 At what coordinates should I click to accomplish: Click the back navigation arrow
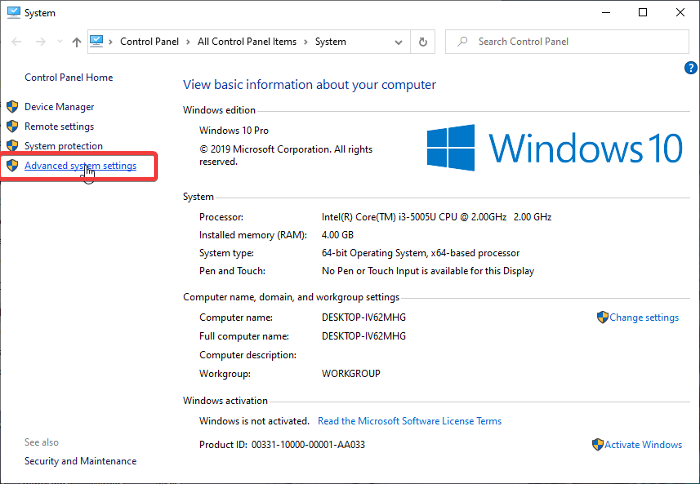16,42
